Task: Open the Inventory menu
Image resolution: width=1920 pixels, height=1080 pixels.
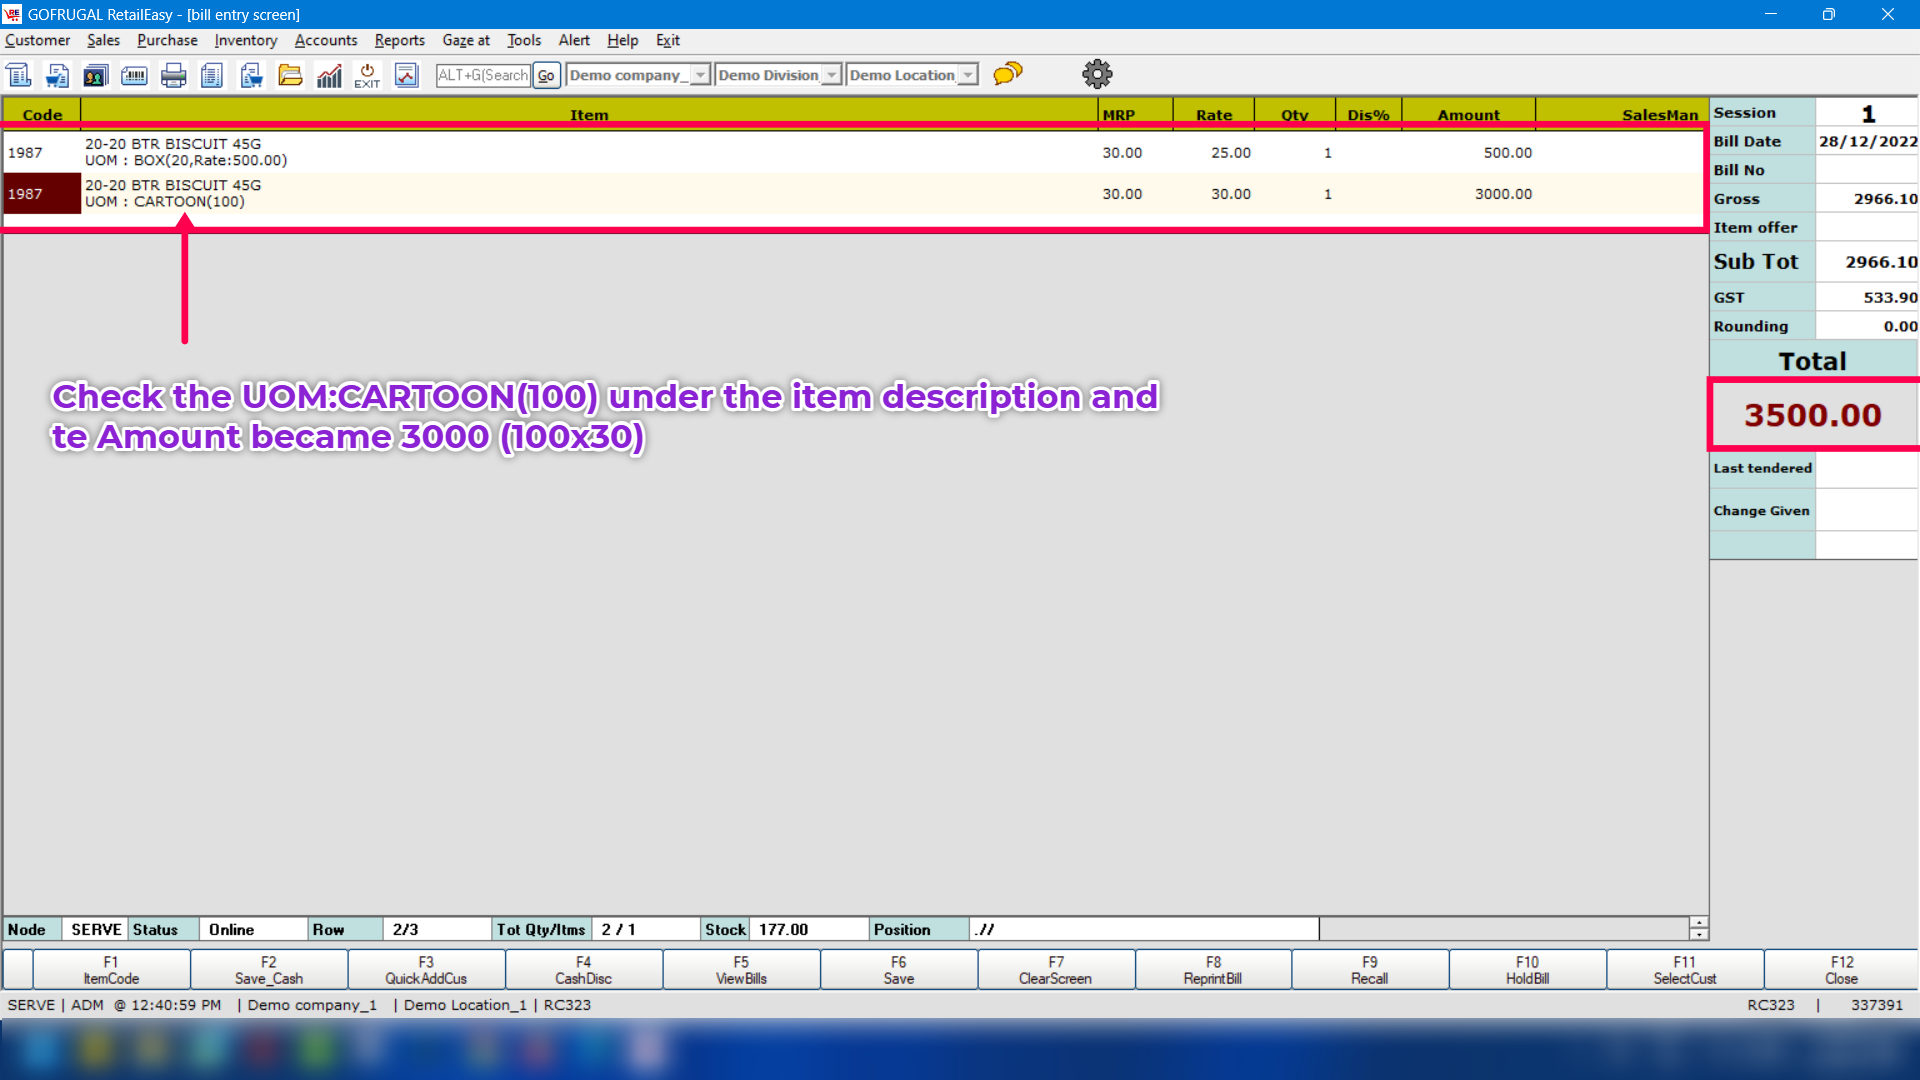Action: [x=245, y=40]
